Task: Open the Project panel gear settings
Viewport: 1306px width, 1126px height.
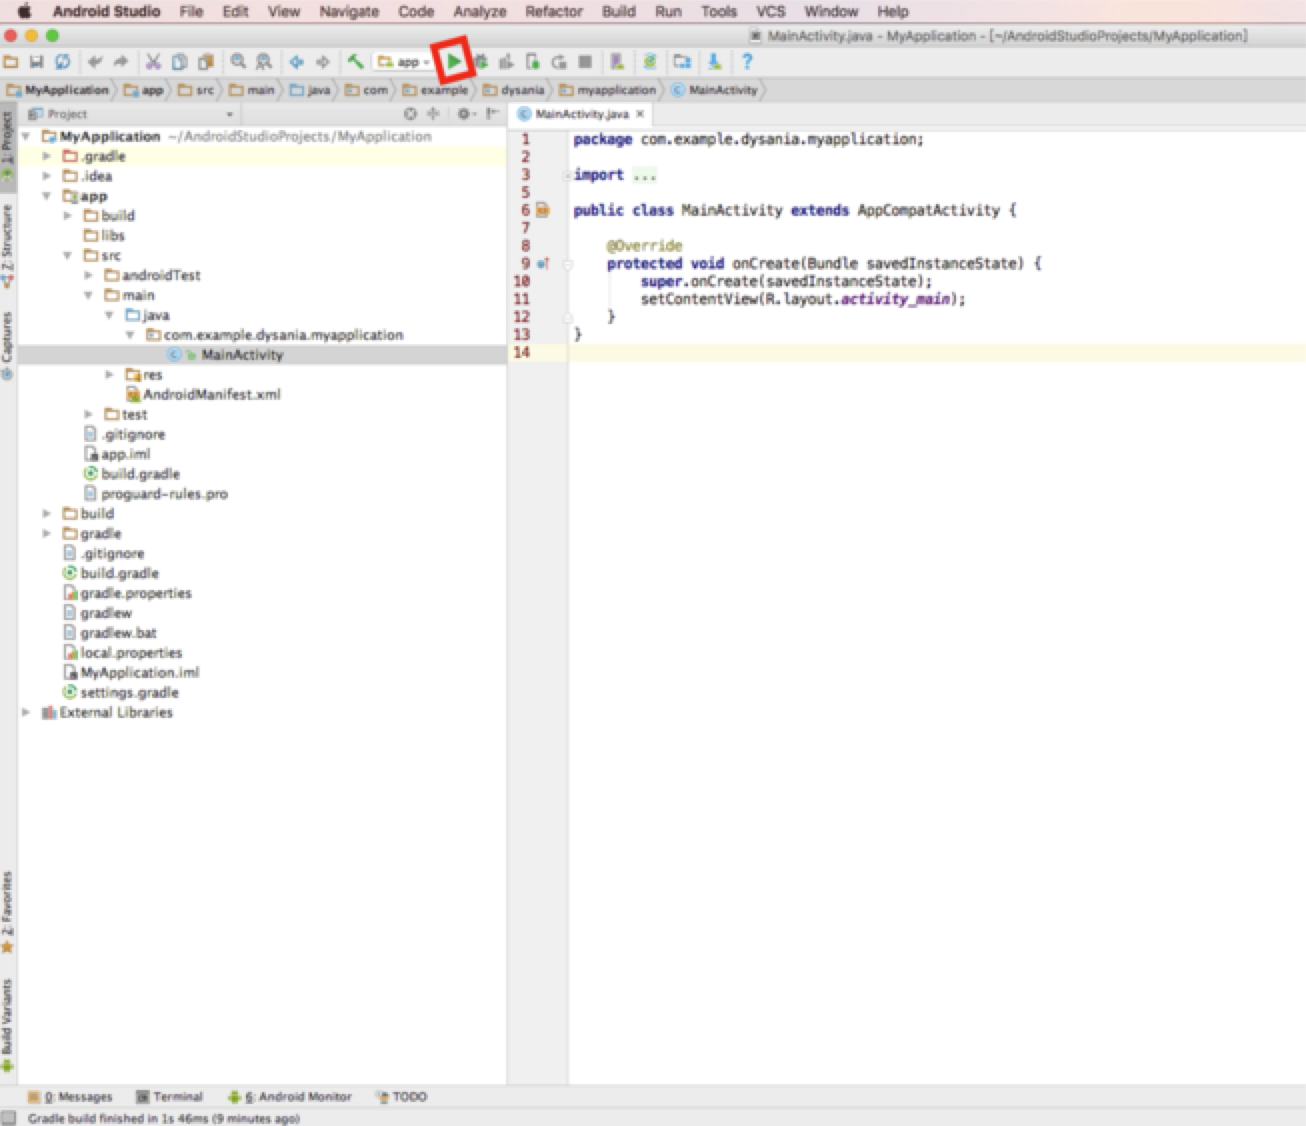Action: click(465, 114)
